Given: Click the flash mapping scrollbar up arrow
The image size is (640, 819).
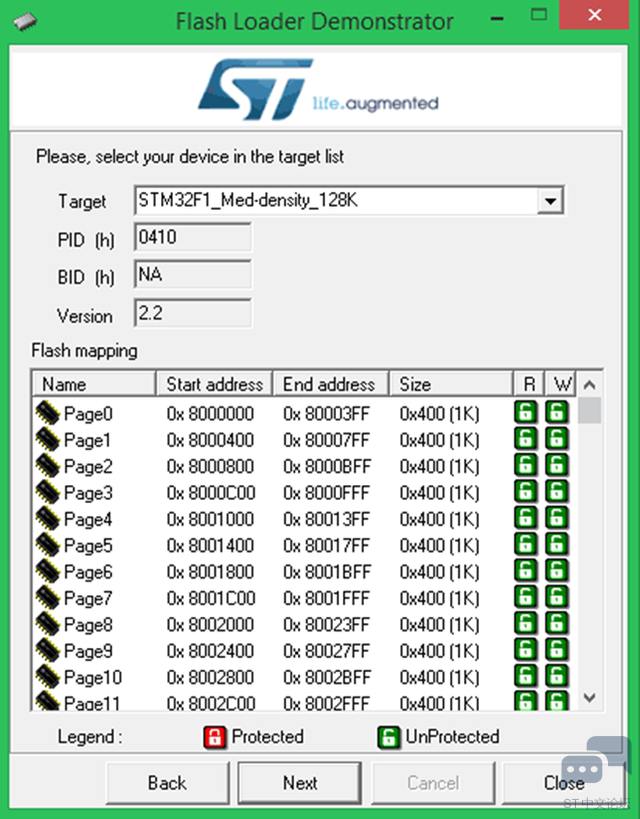Looking at the screenshot, I should pyautogui.click(x=590, y=385).
